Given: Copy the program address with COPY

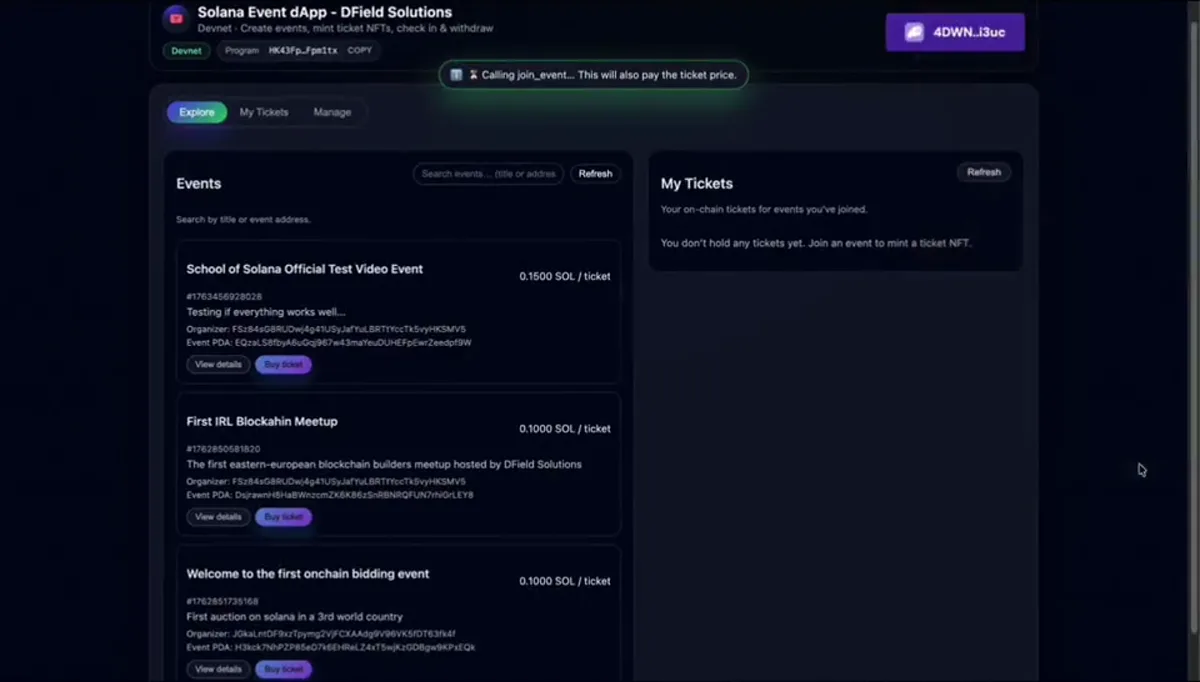Looking at the screenshot, I should click(359, 50).
